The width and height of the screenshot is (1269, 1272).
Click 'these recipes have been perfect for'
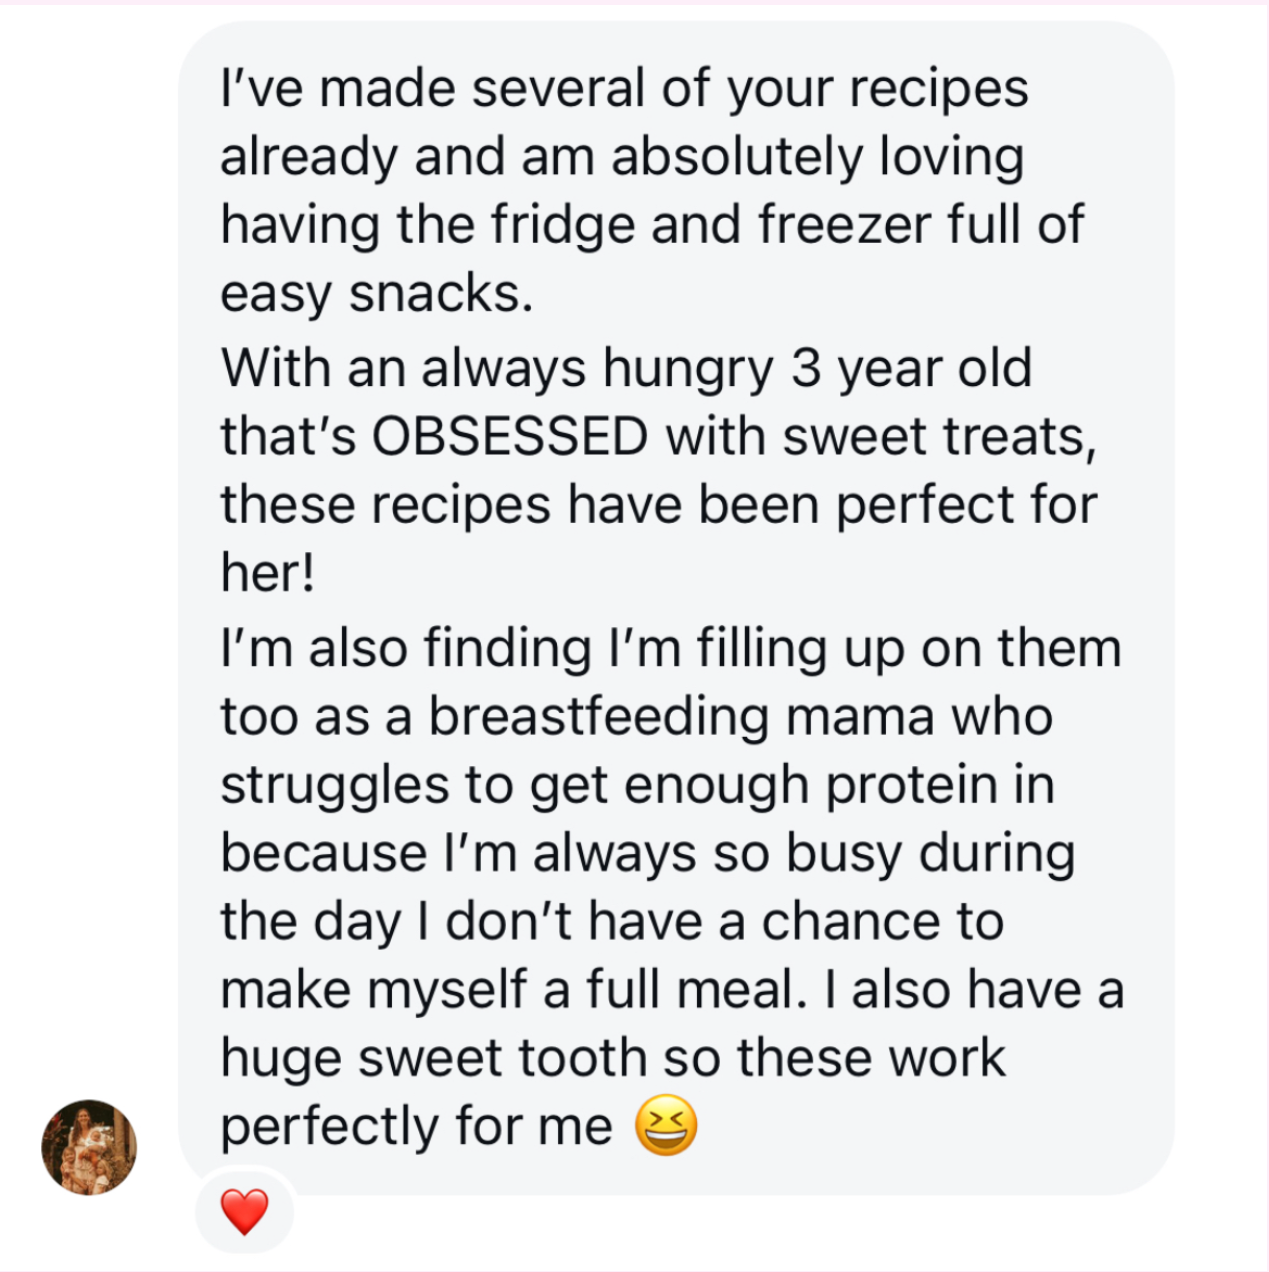[x=658, y=505]
